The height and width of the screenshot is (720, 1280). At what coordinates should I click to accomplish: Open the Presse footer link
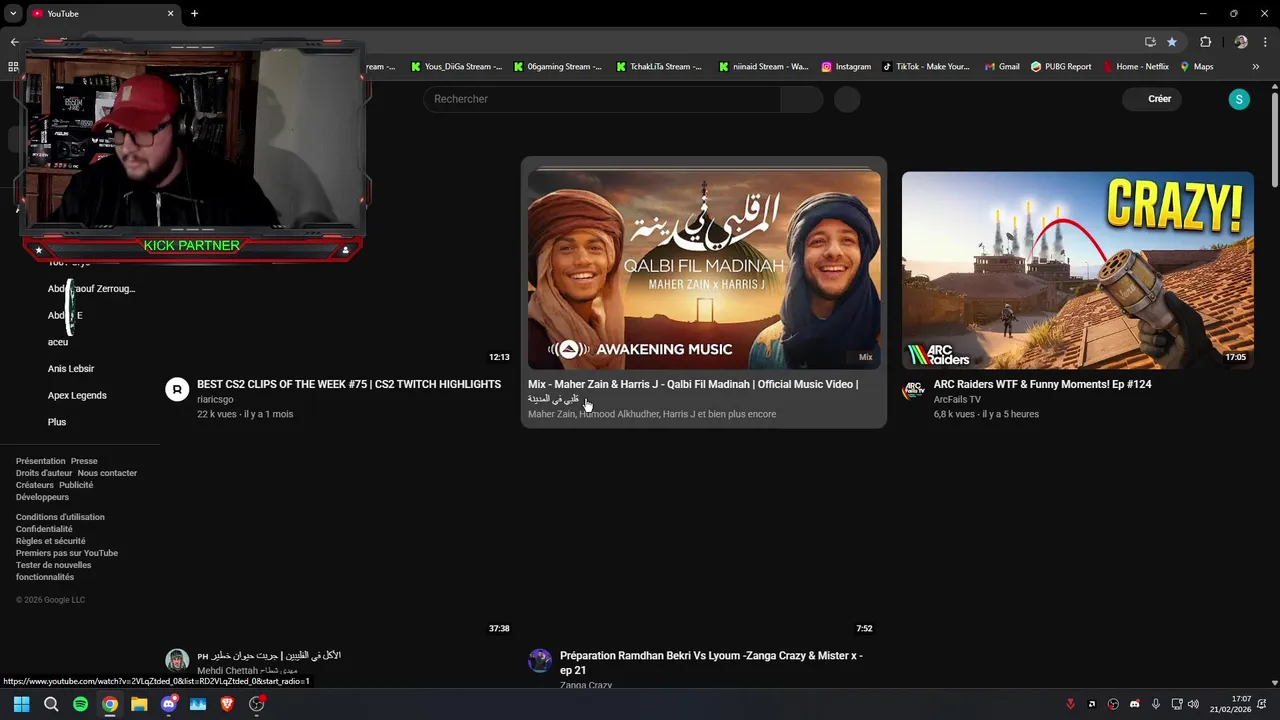(84, 461)
